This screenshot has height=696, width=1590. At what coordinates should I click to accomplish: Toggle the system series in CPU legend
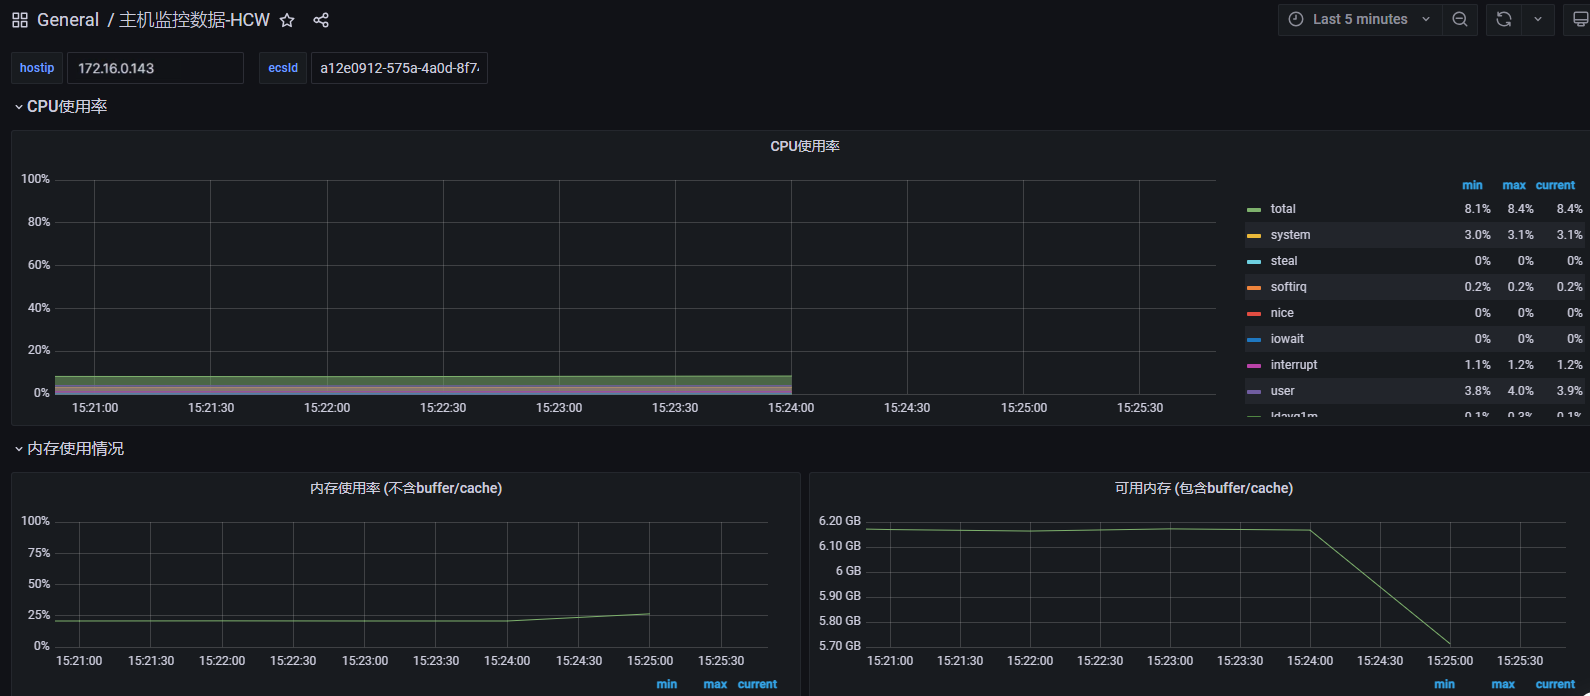[1290, 235]
